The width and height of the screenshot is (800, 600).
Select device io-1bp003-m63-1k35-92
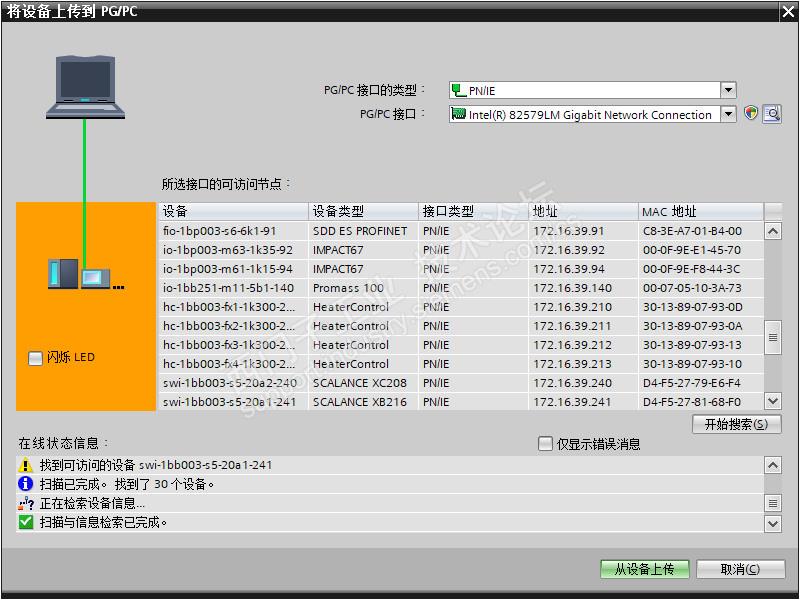pos(461,250)
